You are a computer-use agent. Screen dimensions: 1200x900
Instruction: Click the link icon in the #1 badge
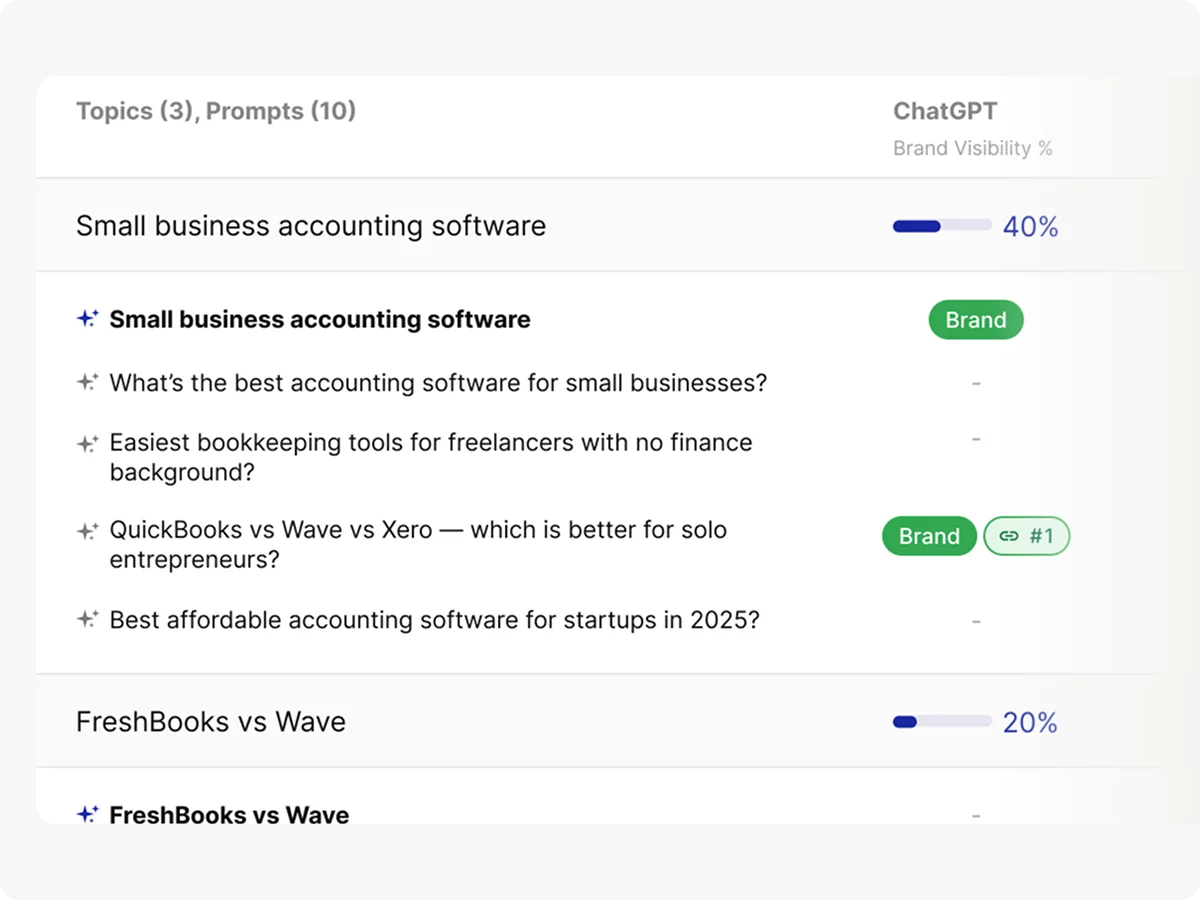pos(1009,536)
